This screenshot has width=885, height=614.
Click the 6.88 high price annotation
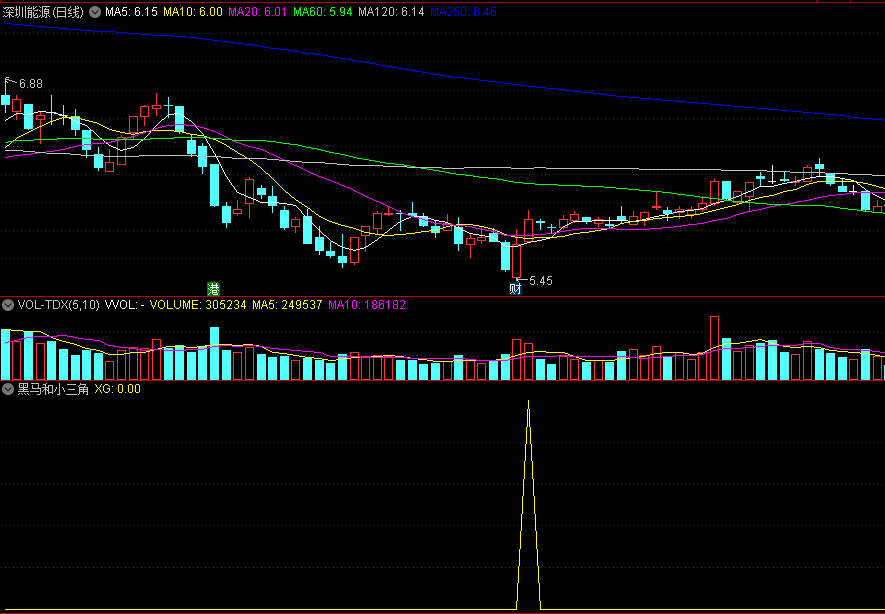(x=30, y=84)
